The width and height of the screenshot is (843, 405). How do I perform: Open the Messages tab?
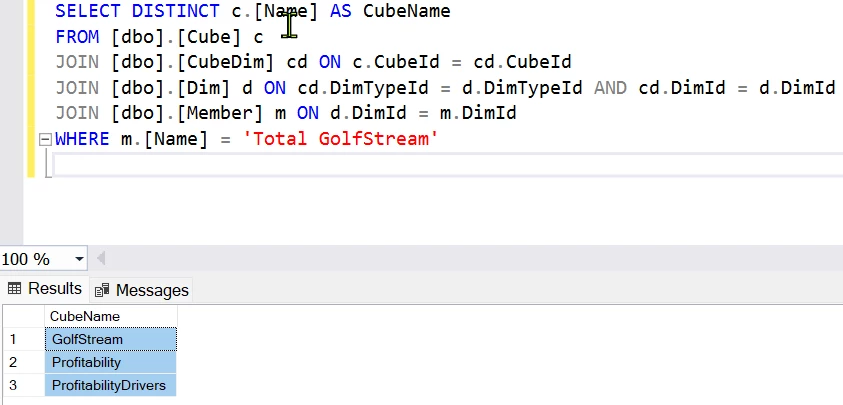(x=141, y=290)
